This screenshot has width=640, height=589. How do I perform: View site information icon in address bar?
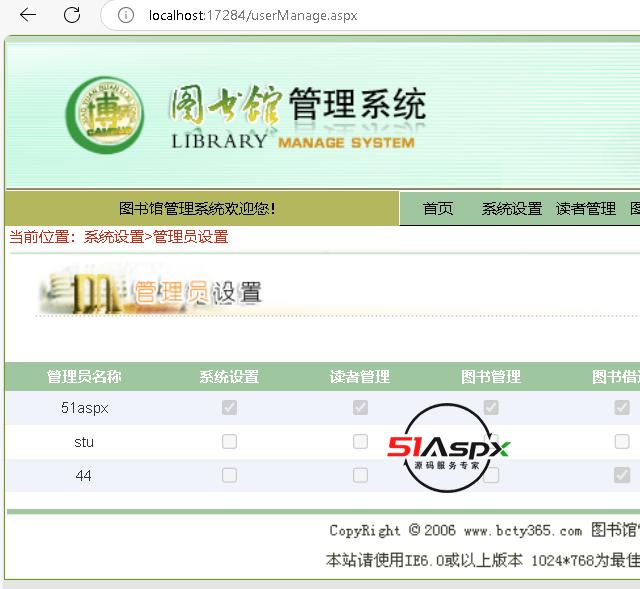[x=125, y=16]
